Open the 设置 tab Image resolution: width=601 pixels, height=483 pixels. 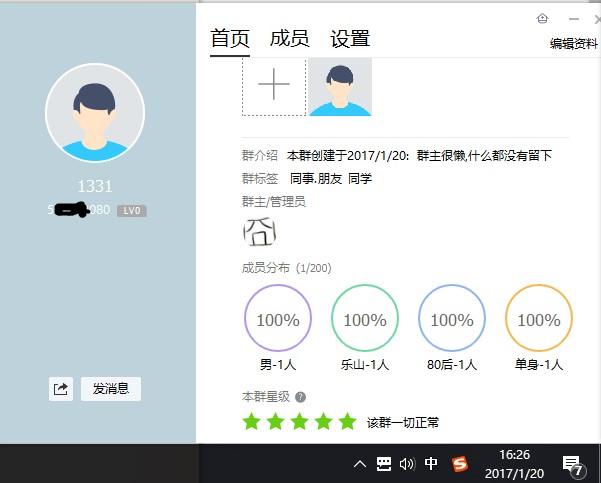[350, 39]
